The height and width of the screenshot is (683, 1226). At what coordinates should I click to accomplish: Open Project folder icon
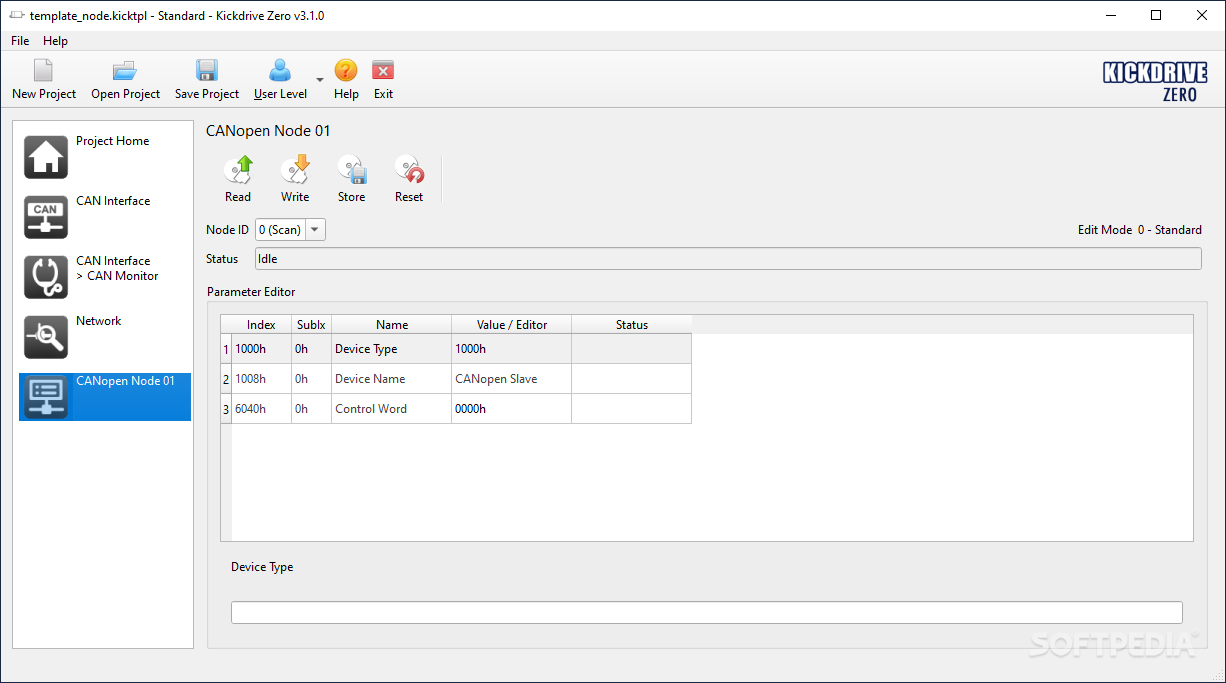[x=125, y=70]
